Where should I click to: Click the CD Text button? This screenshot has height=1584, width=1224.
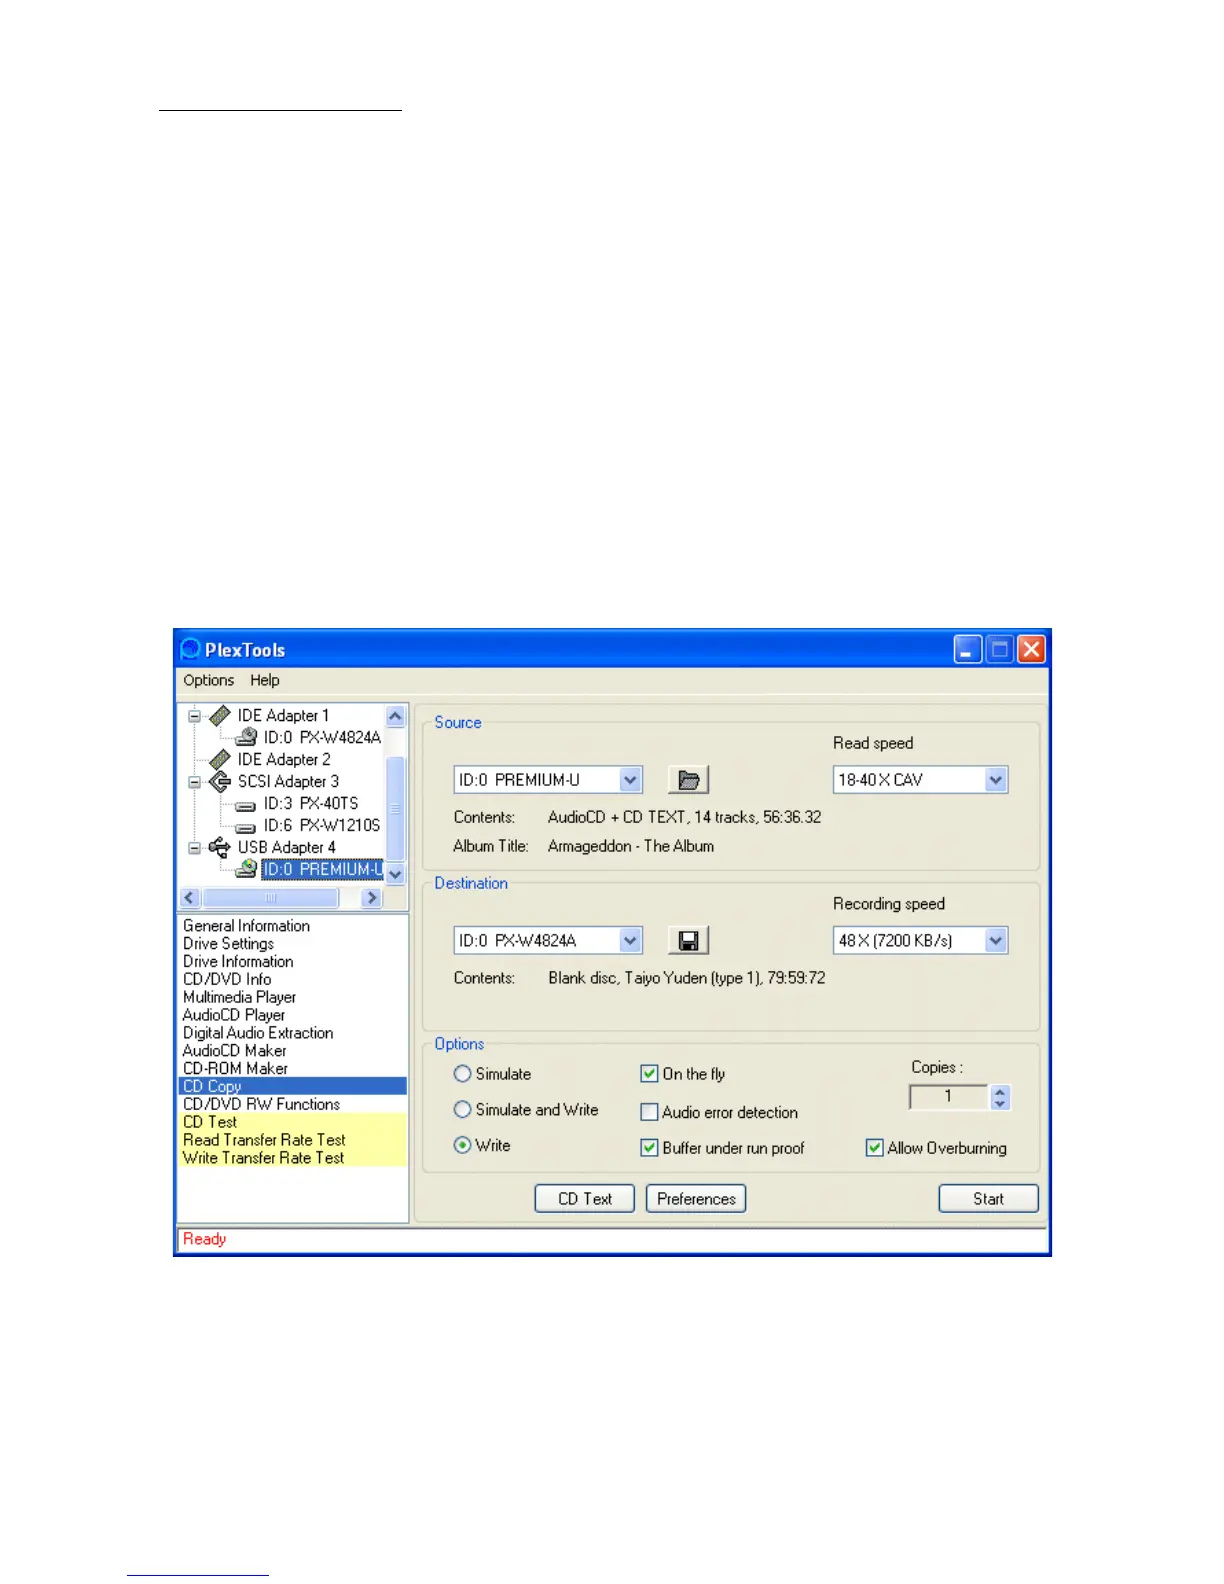click(x=584, y=1199)
